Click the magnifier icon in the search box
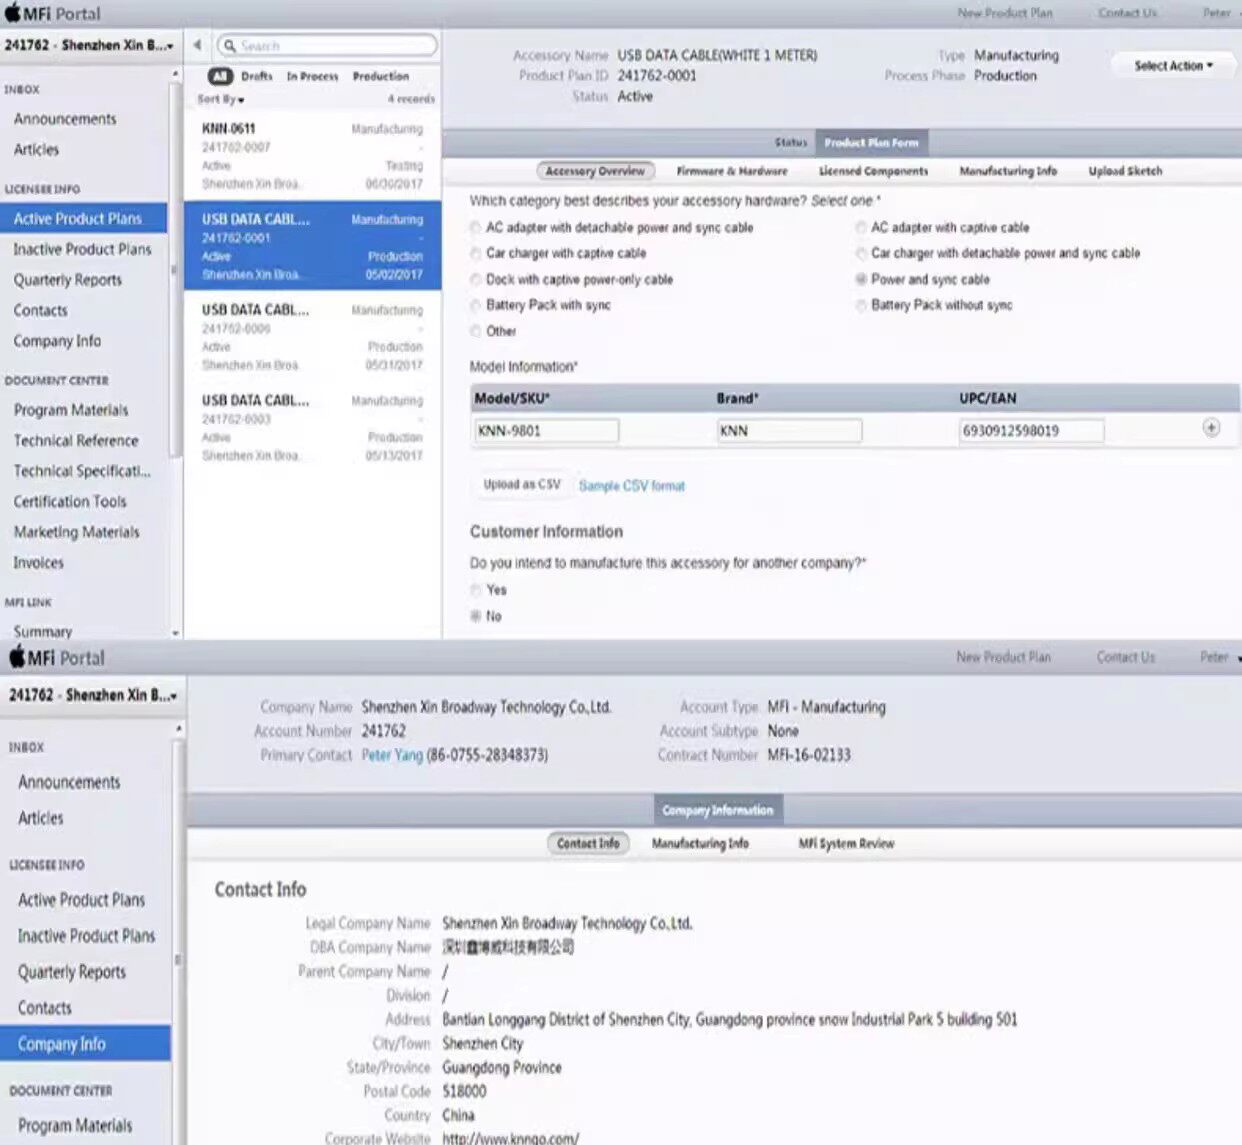Viewport: 1242px width, 1145px height. pos(229,46)
